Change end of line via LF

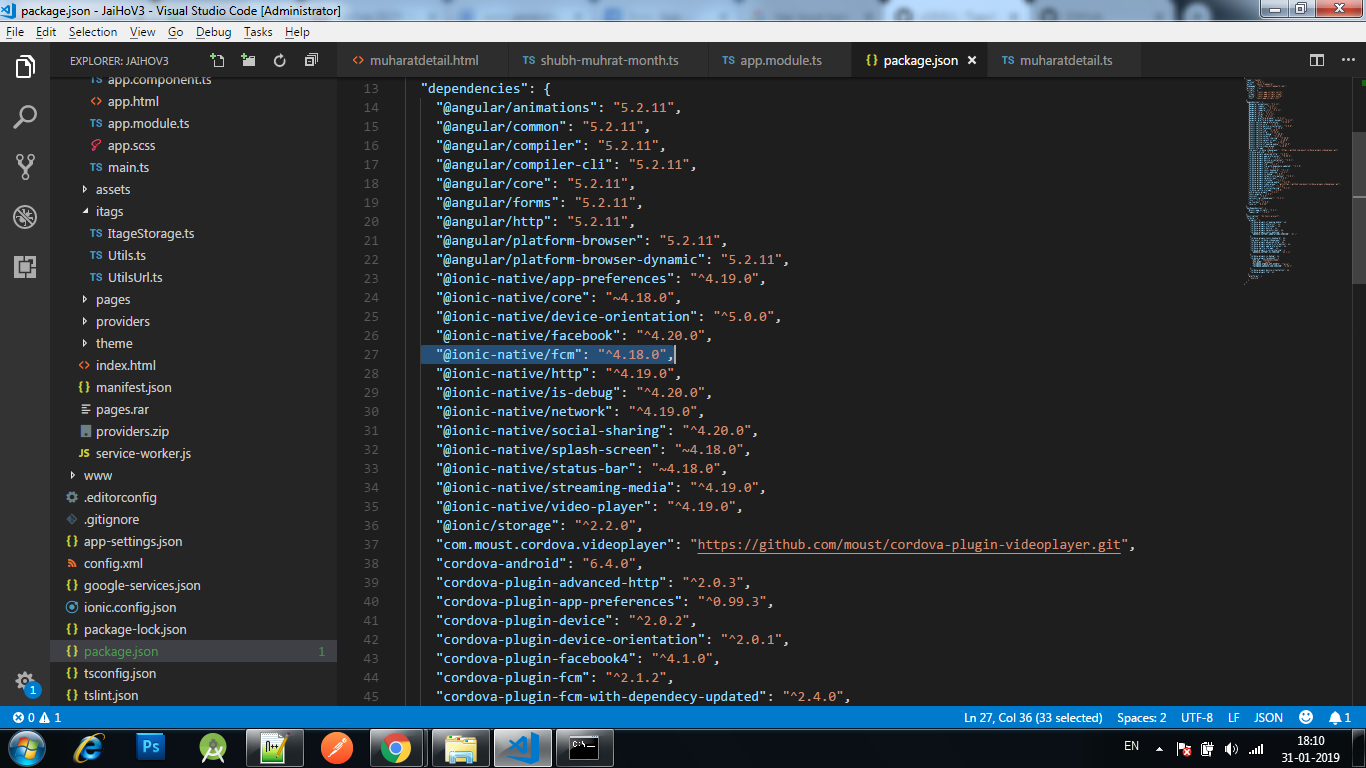click(x=1234, y=718)
